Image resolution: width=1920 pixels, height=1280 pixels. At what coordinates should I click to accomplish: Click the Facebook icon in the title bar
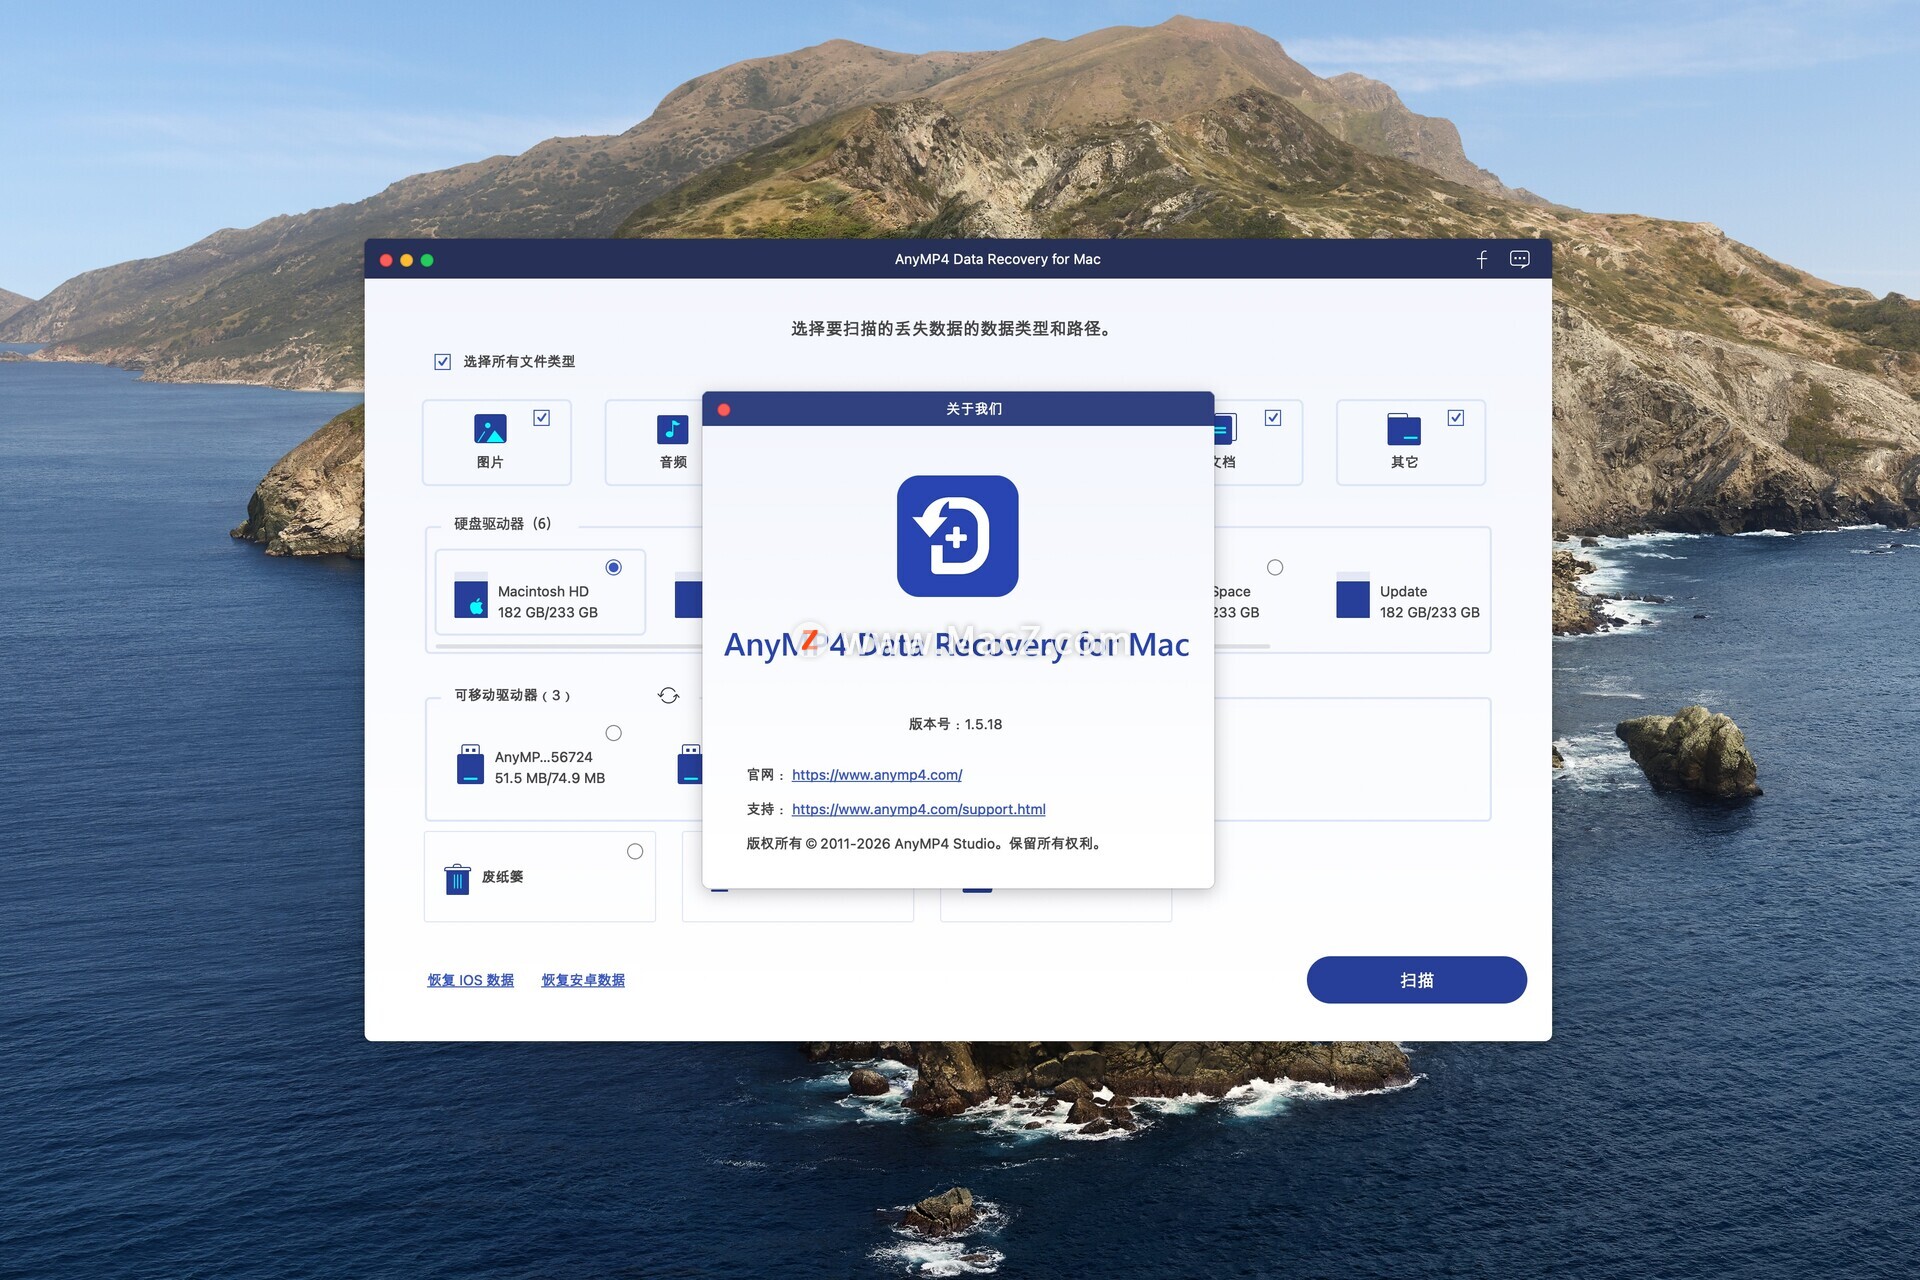tap(1482, 260)
